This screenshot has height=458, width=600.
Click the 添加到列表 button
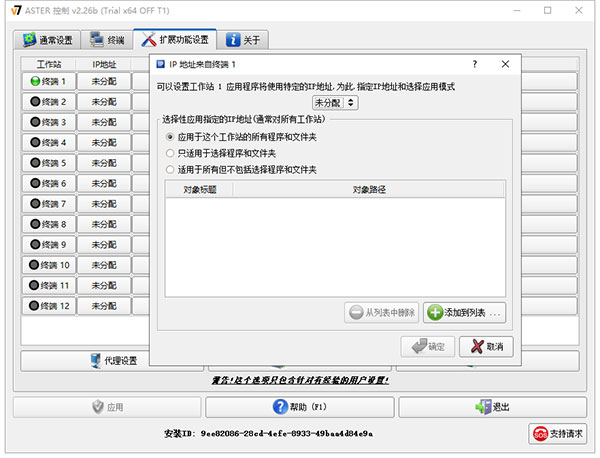[464, 313]
